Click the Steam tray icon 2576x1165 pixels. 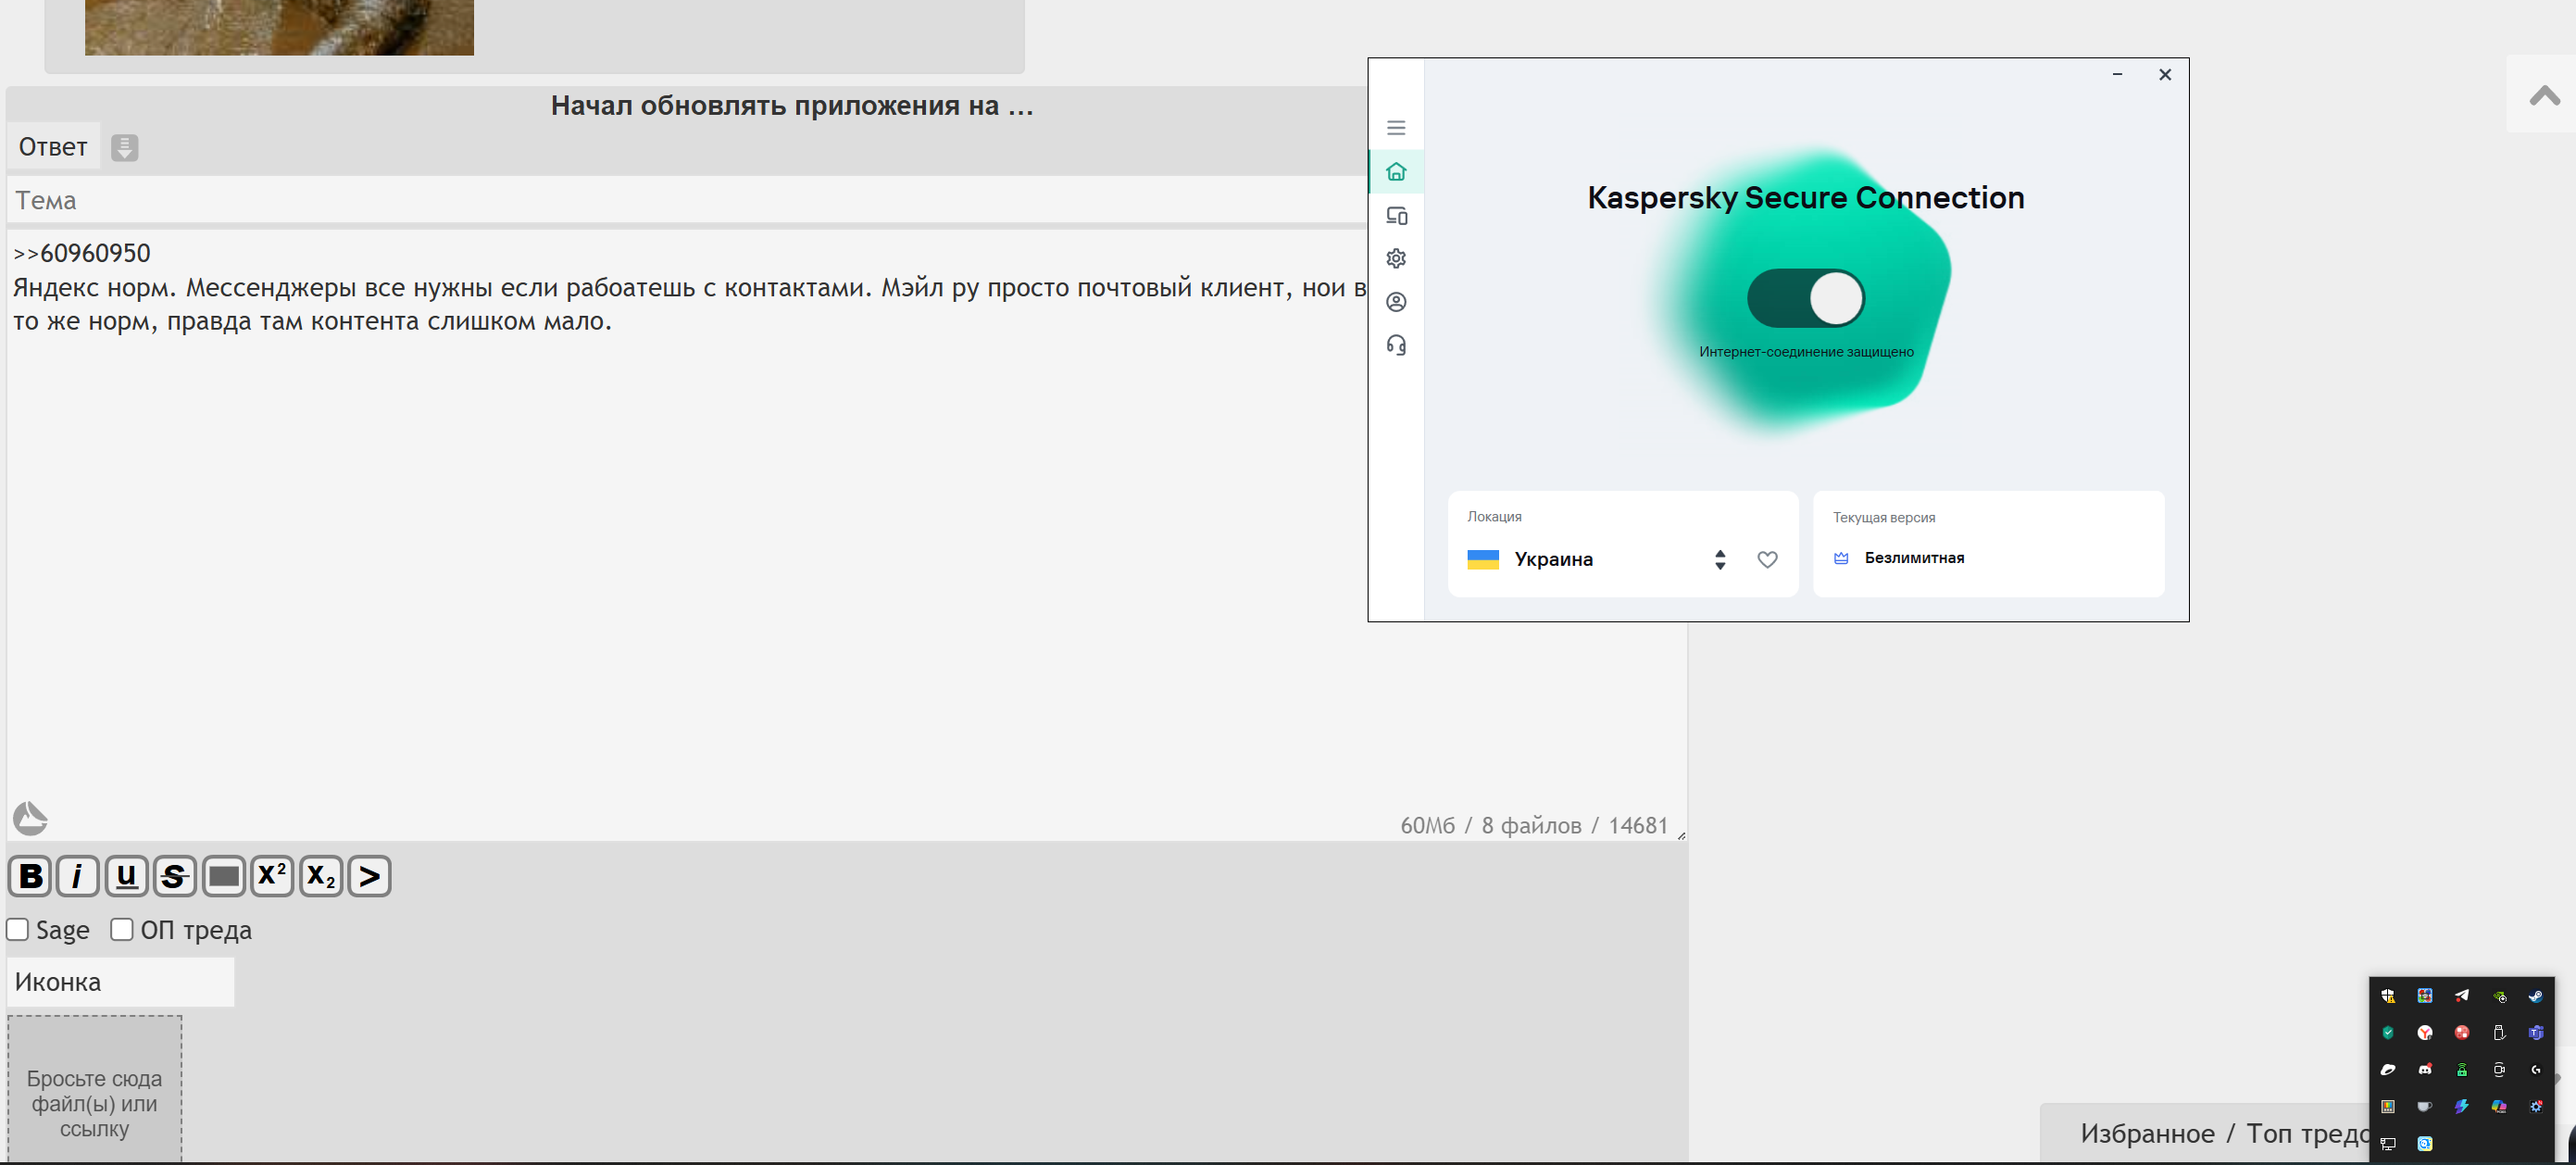click(2535, 996)
